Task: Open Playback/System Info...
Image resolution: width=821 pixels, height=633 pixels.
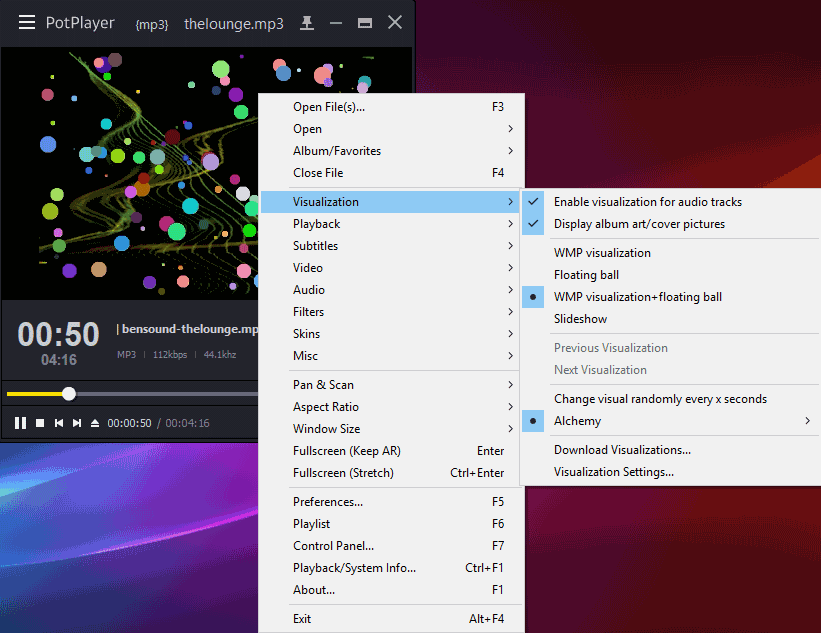Action: [x=390, y=568]
